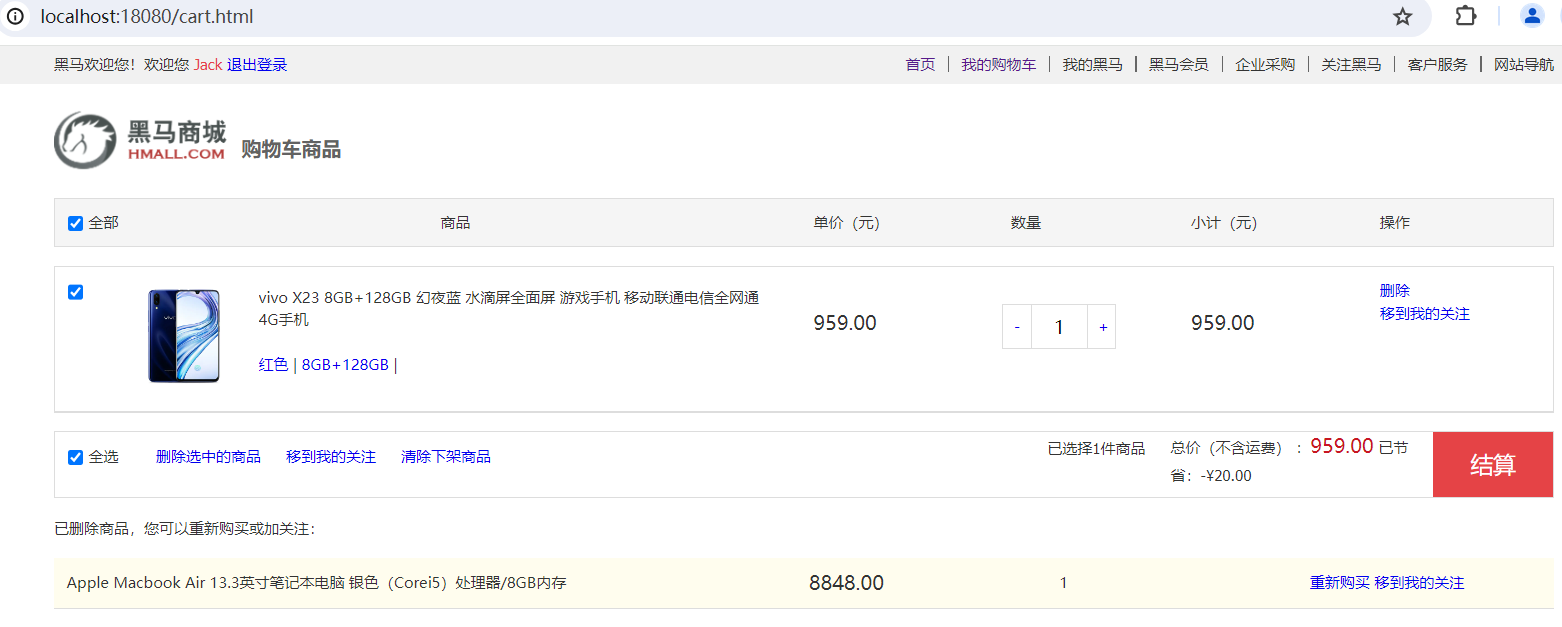Screen dimensions: 1562x627
Task: Click the Apple Macbook Air deleted item name
Action: point(316,582)
